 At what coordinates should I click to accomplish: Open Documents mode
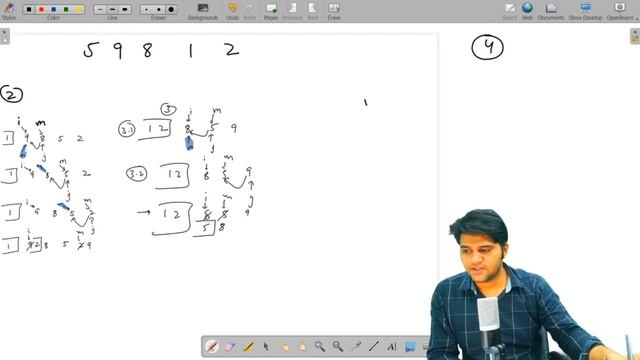(x=551, y=11)
